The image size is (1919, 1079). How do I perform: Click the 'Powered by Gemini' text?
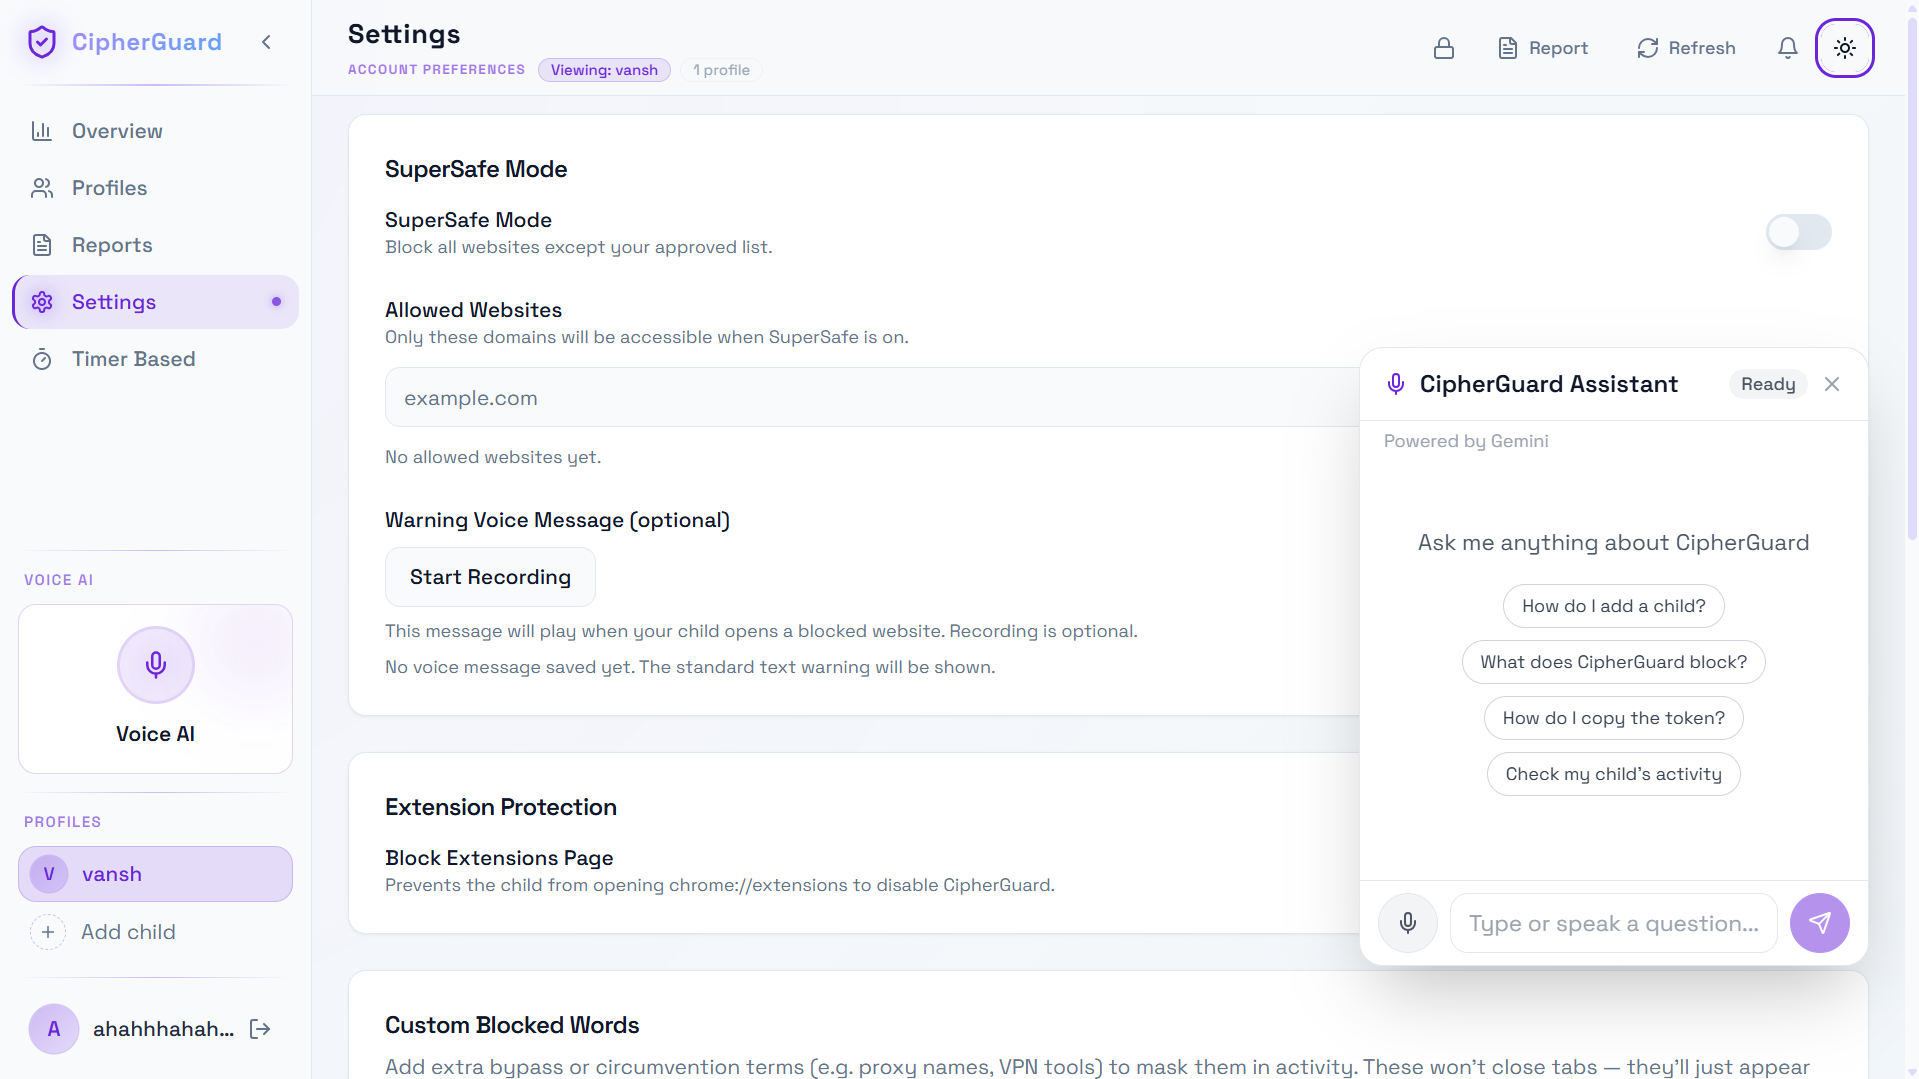click(1466, 441)
